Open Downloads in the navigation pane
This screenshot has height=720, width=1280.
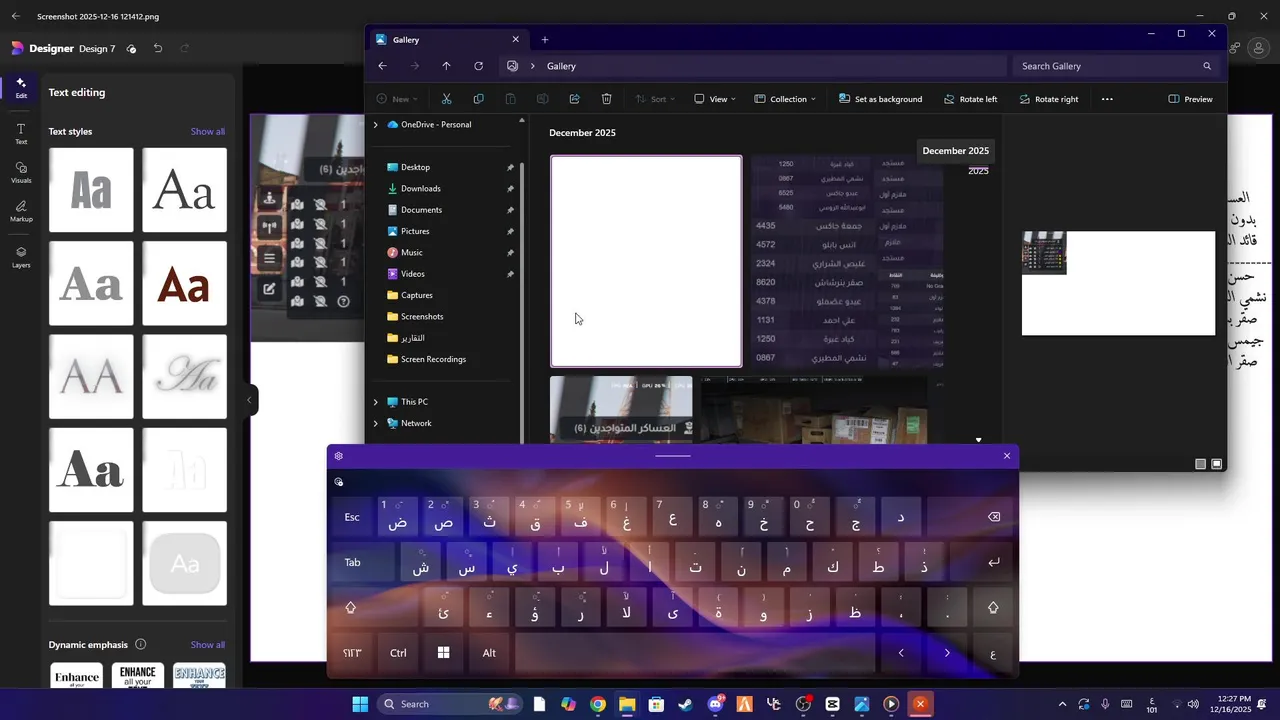coord(420,188)
